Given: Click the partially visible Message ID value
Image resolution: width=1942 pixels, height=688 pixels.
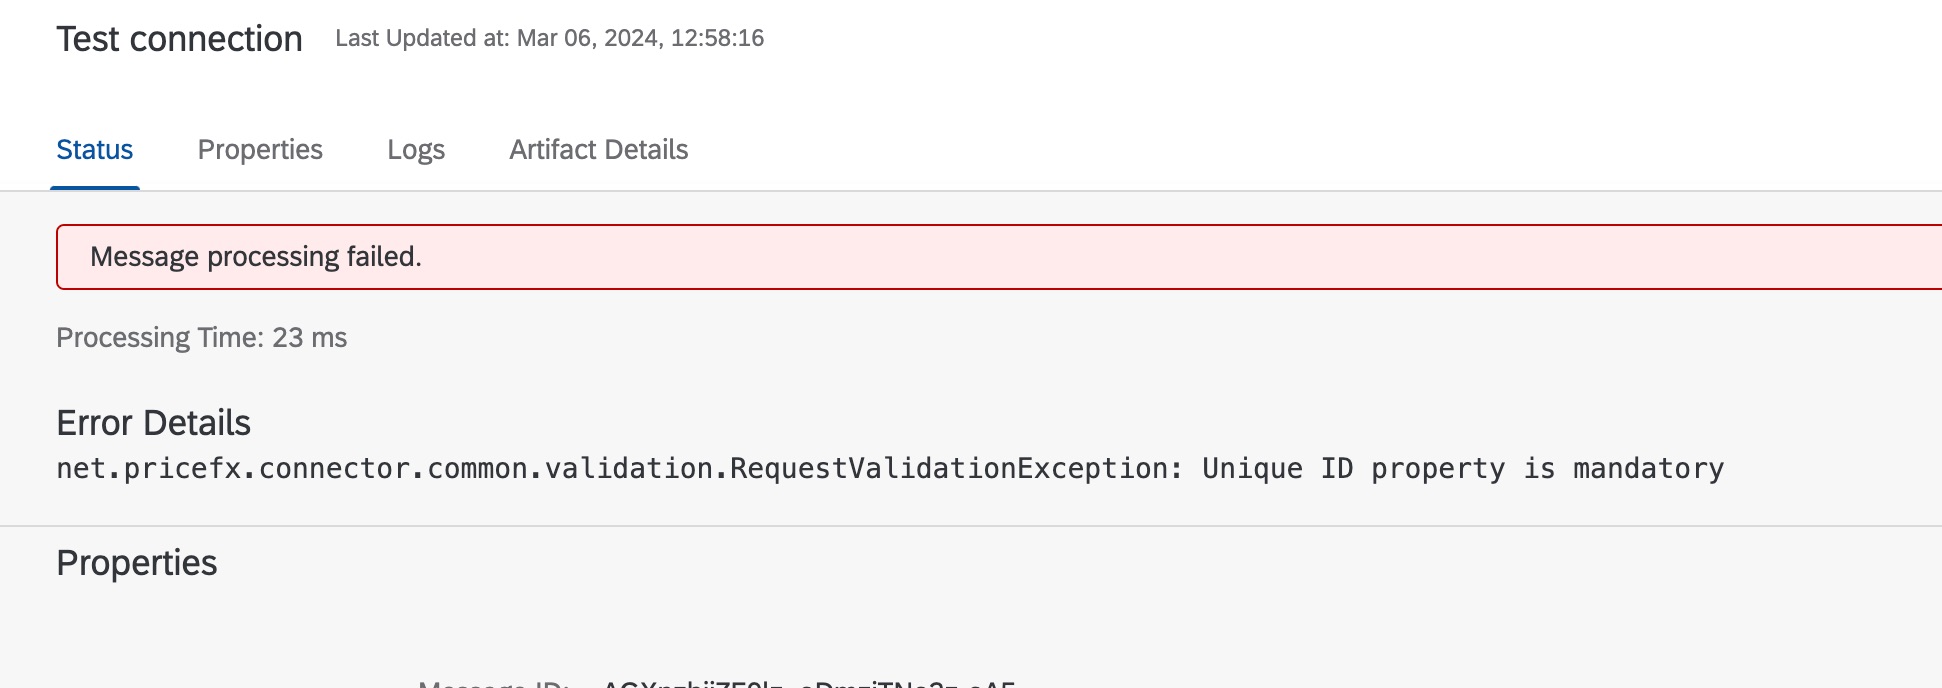Looking at the screenshot, I should click(x=808, y=683).
